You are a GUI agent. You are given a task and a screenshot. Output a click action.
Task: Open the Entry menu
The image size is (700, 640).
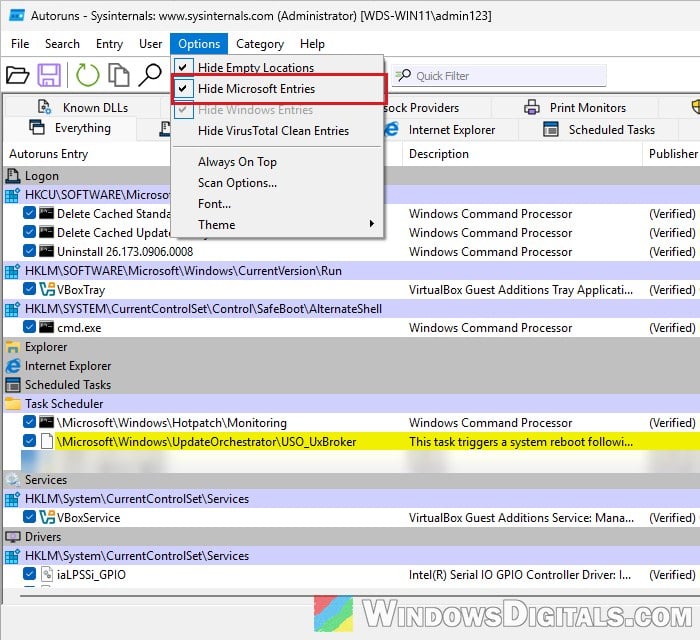coord(109,44)
